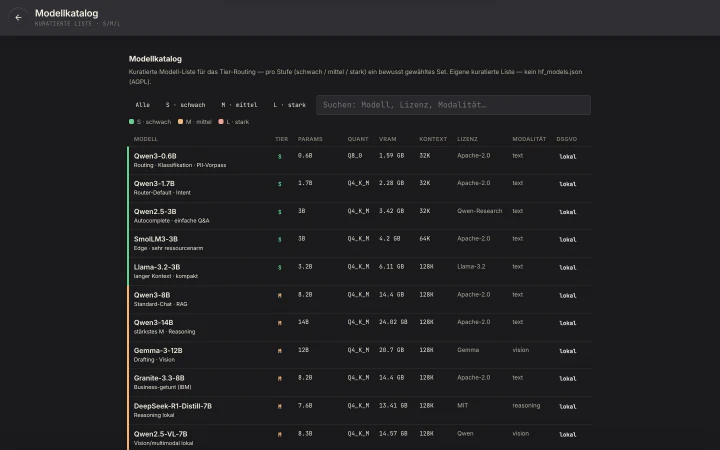Image resolution: width=720 pixels, height=450 pixels.
Task: Click the M tier badge for Gemma-3-12B
Action: click(x=280, y=351)
